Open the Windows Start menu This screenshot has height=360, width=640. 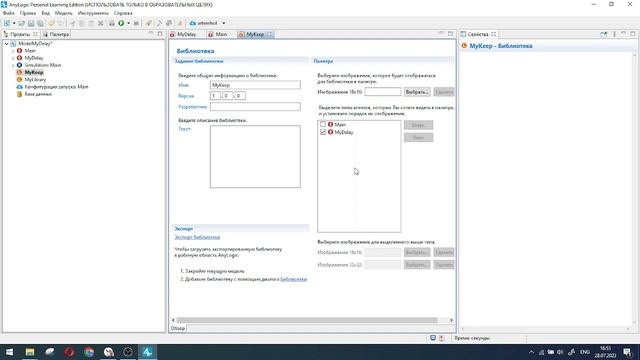[x=9, y=352]
